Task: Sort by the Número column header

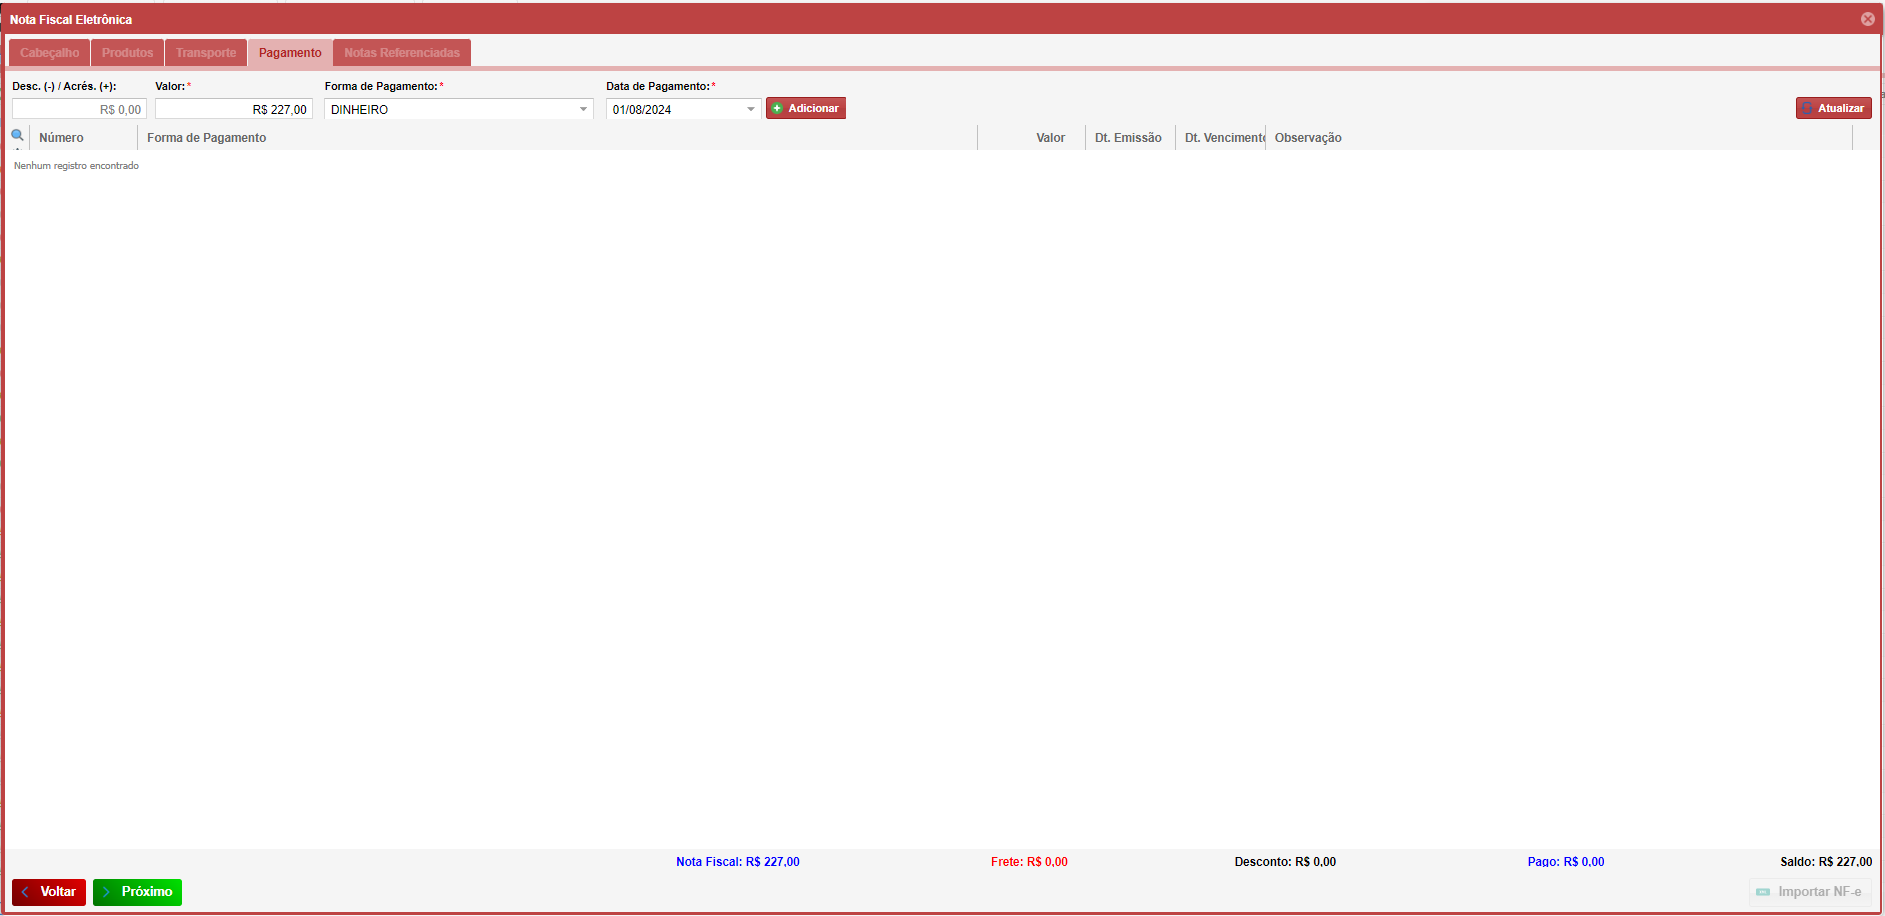Action: pyautogui.click(x=61, y=138)
